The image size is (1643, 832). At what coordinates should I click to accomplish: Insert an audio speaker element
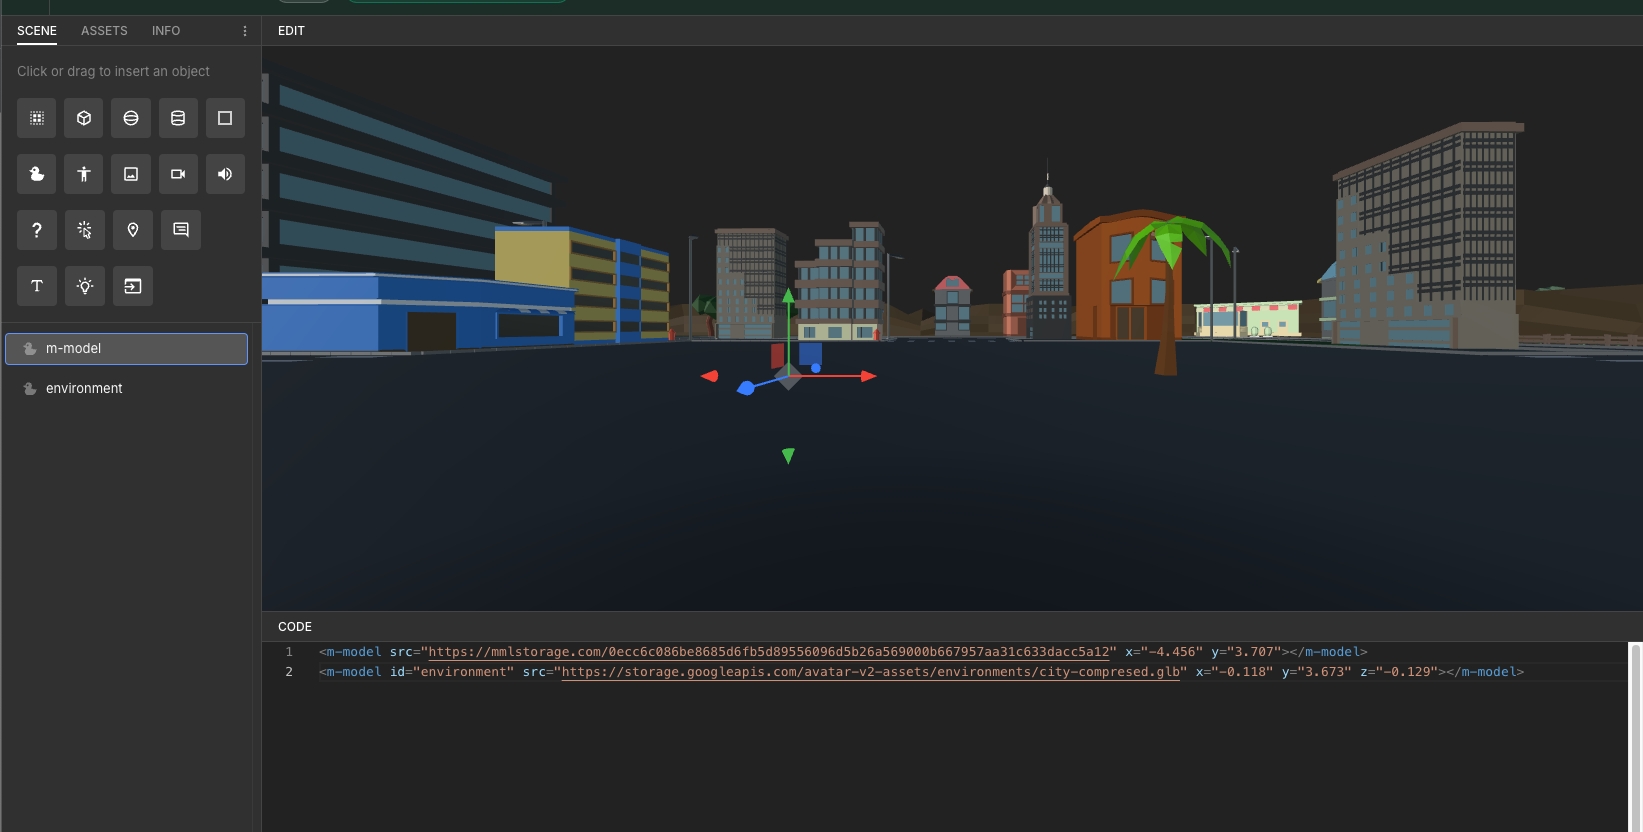pyautogui.click(x=225, y=174)
